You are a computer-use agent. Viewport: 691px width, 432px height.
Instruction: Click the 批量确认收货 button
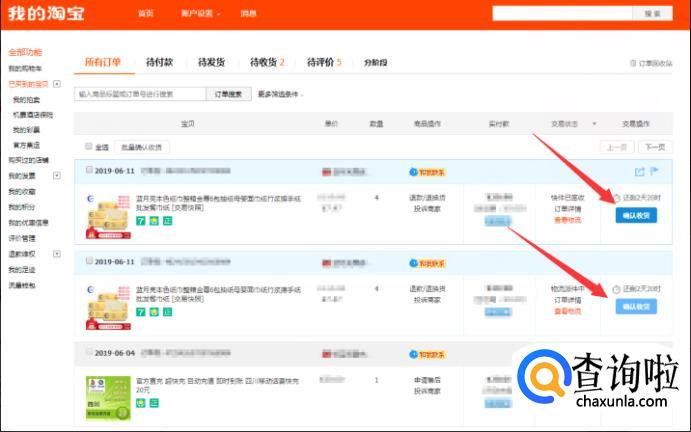tap(141, 147)
